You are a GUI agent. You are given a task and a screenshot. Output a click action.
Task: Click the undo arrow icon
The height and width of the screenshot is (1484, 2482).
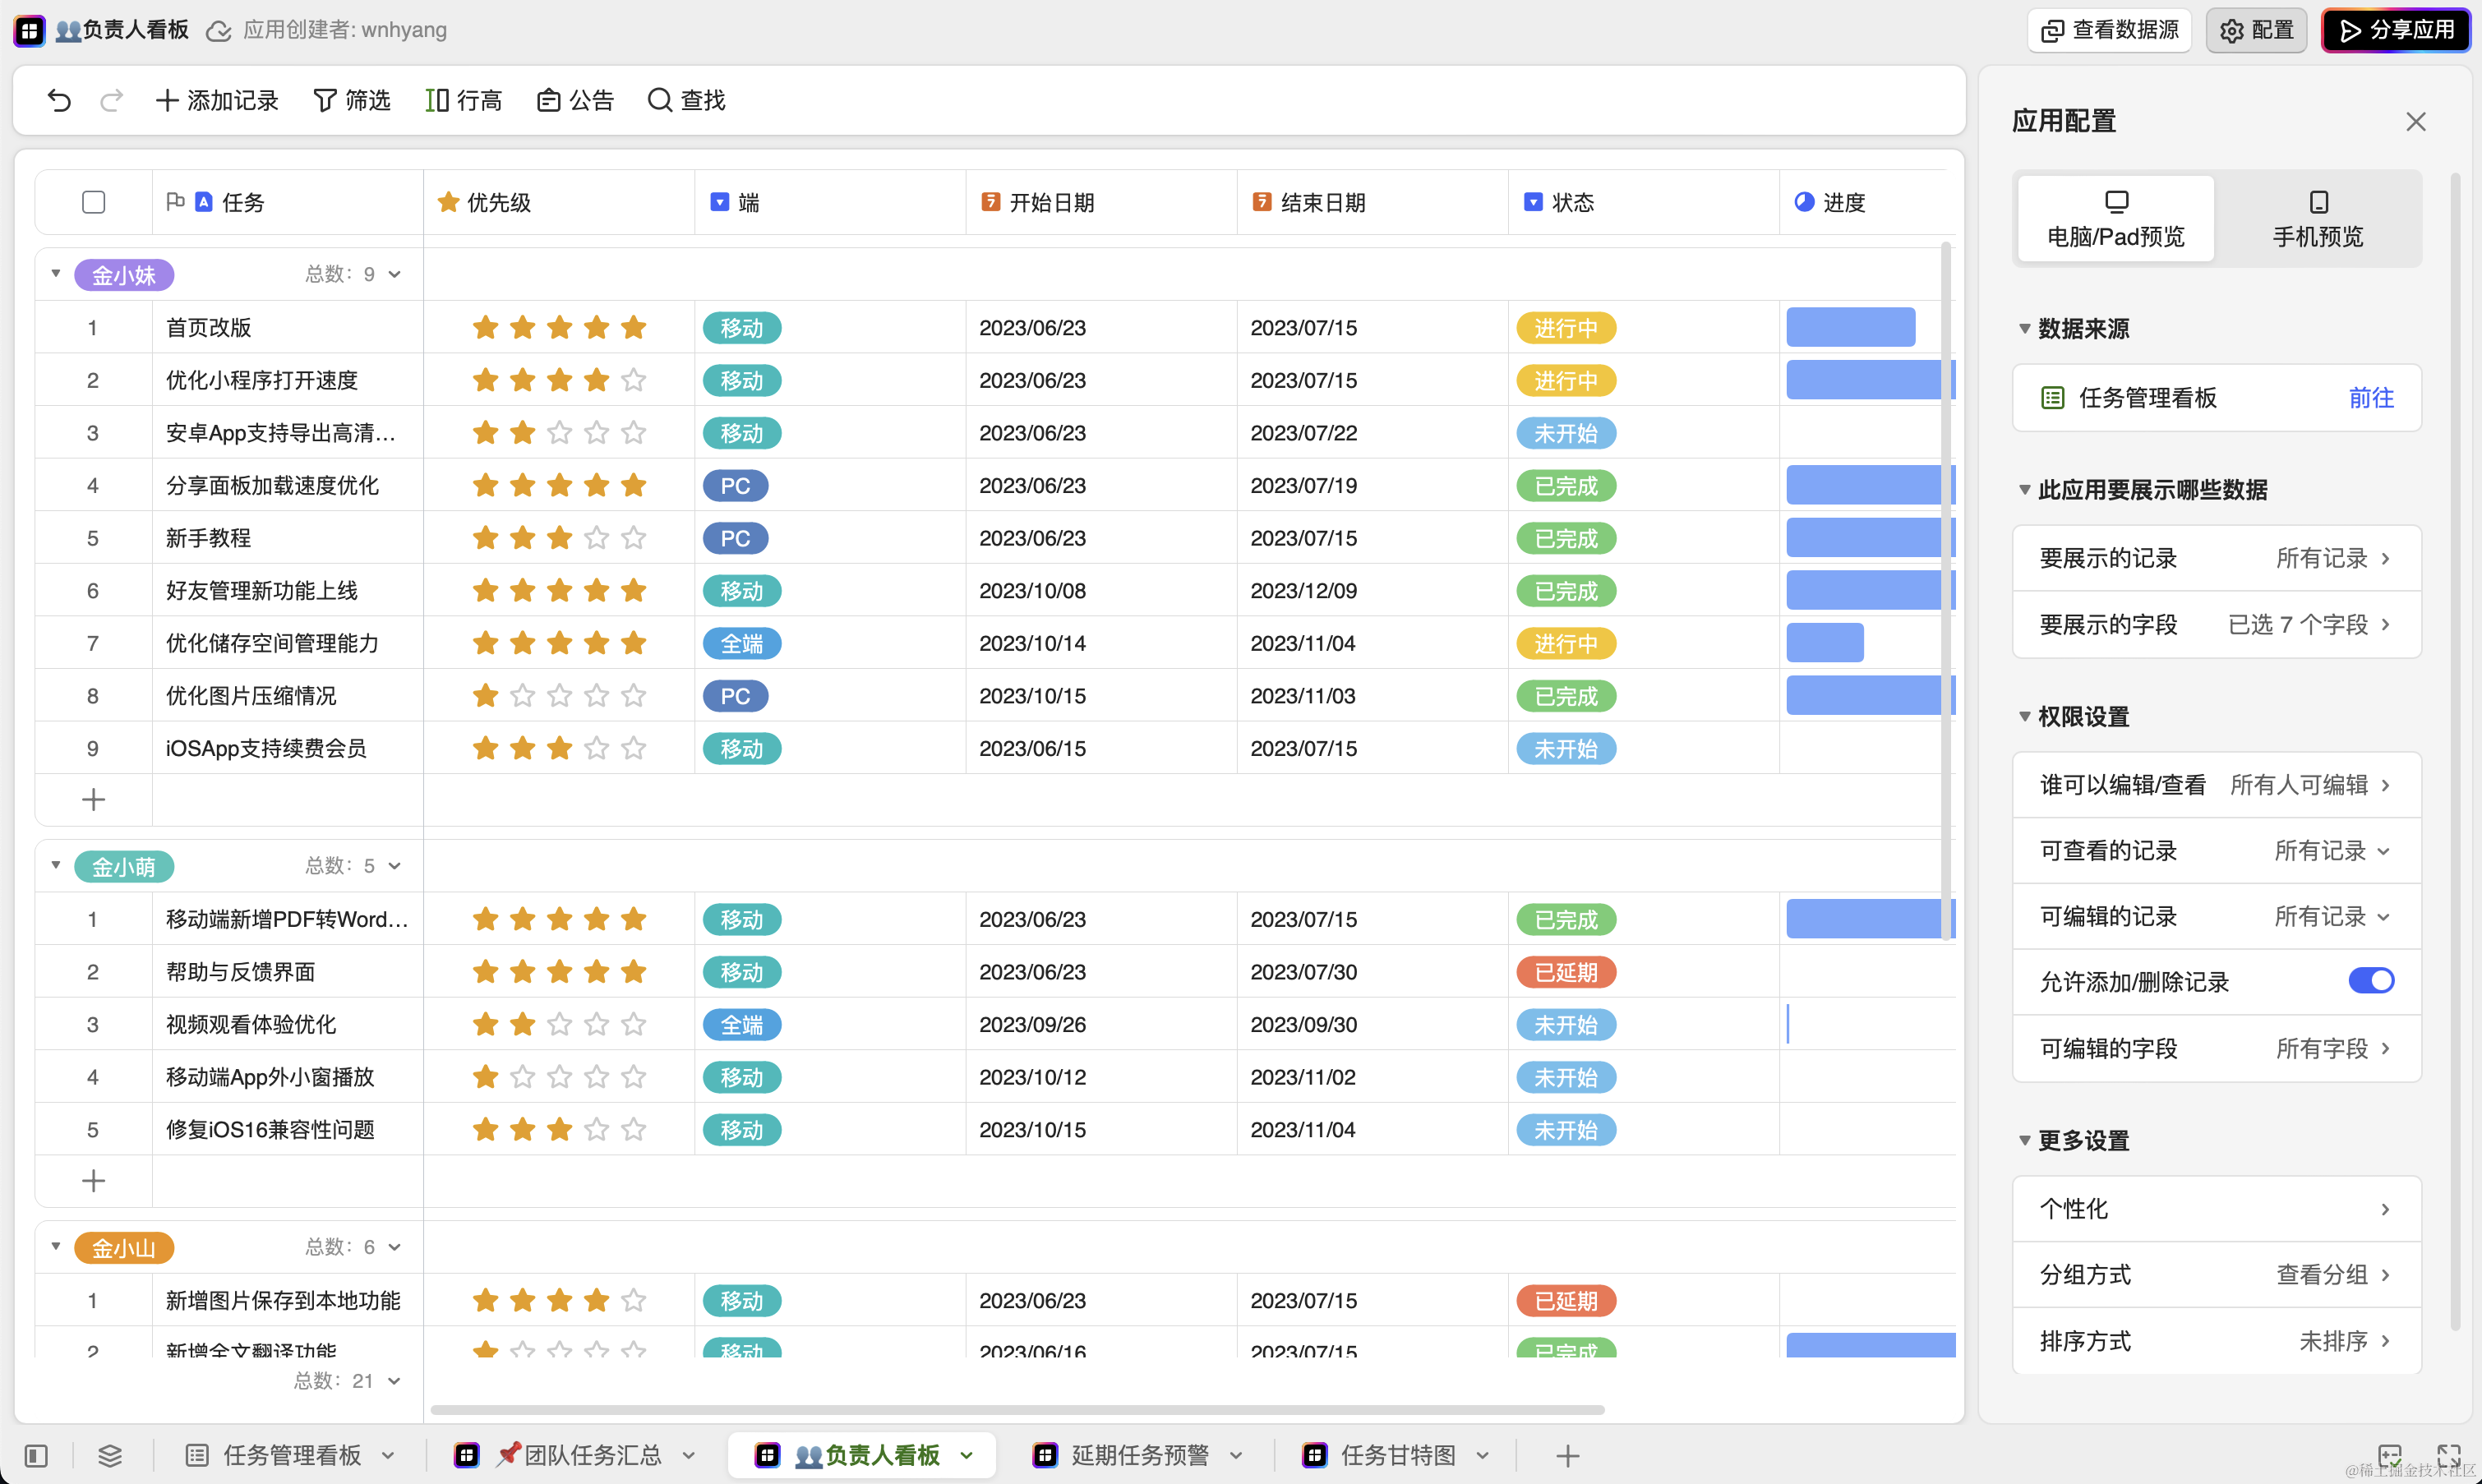[59, 100]
